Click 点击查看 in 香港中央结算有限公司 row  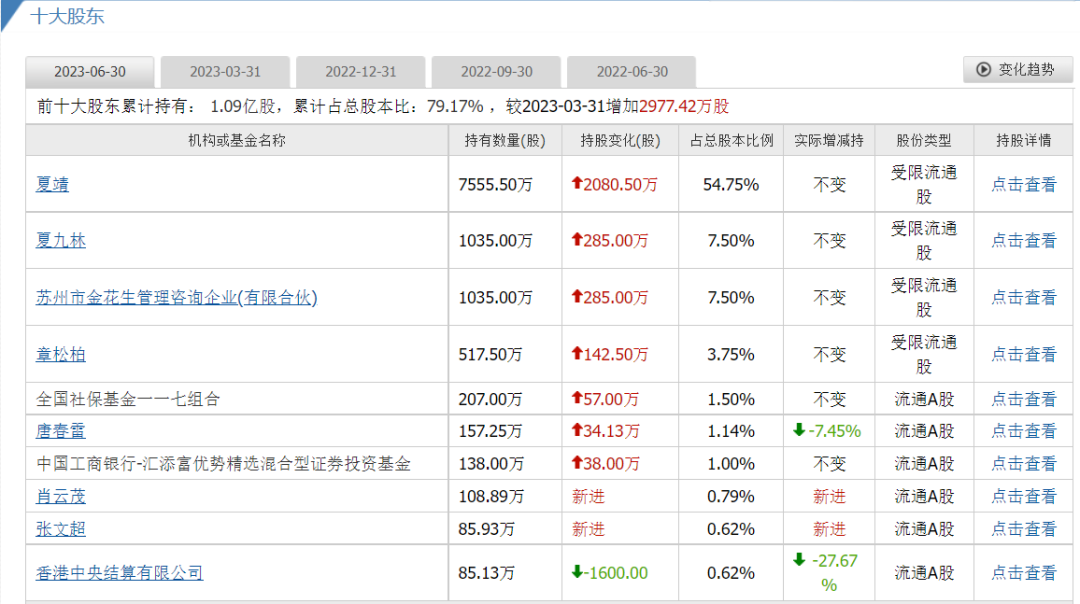(1023, 573)
